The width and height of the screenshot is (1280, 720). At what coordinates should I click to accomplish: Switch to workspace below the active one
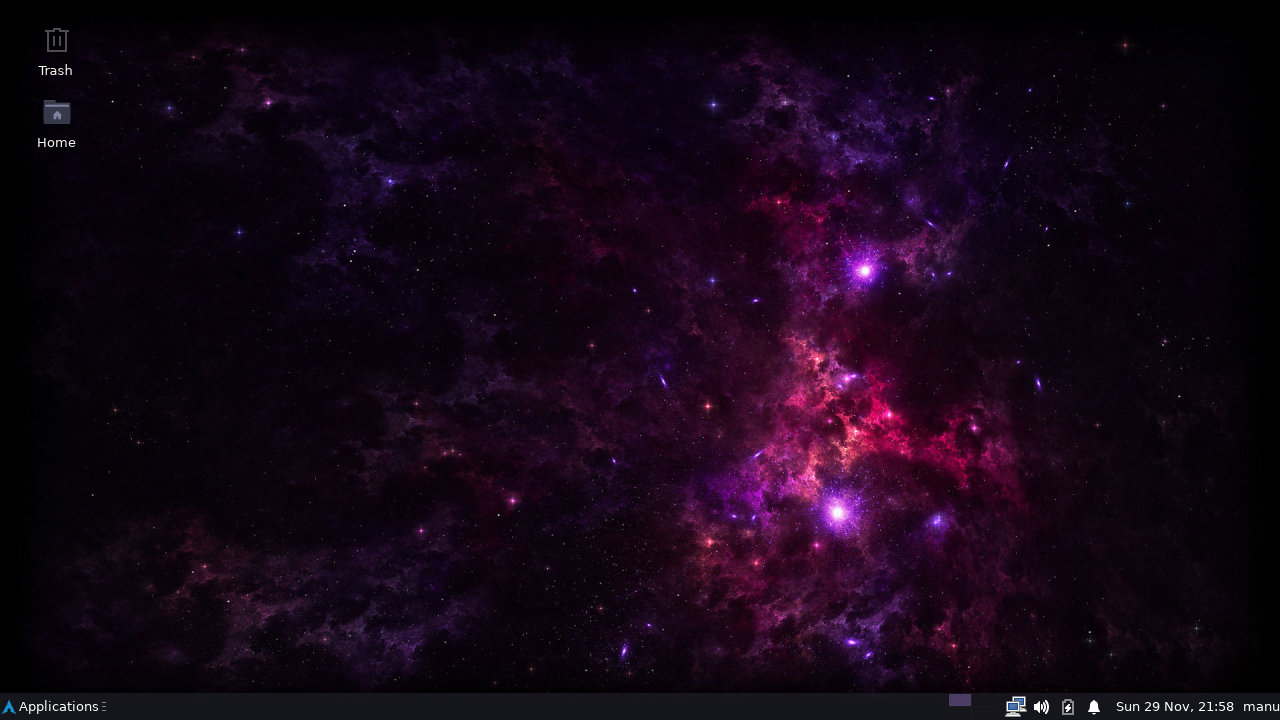tap(960, 714)
